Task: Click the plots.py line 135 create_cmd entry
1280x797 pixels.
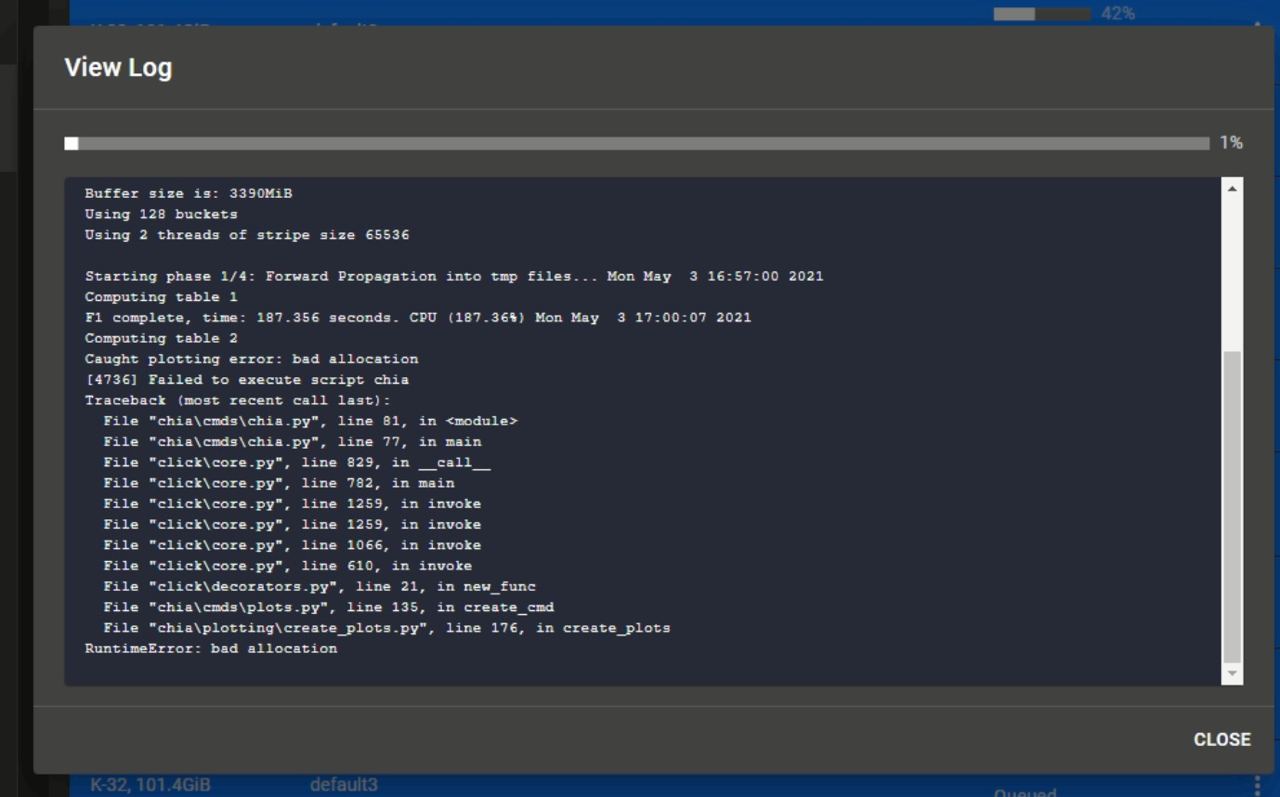Action: (x=328, y=608)
